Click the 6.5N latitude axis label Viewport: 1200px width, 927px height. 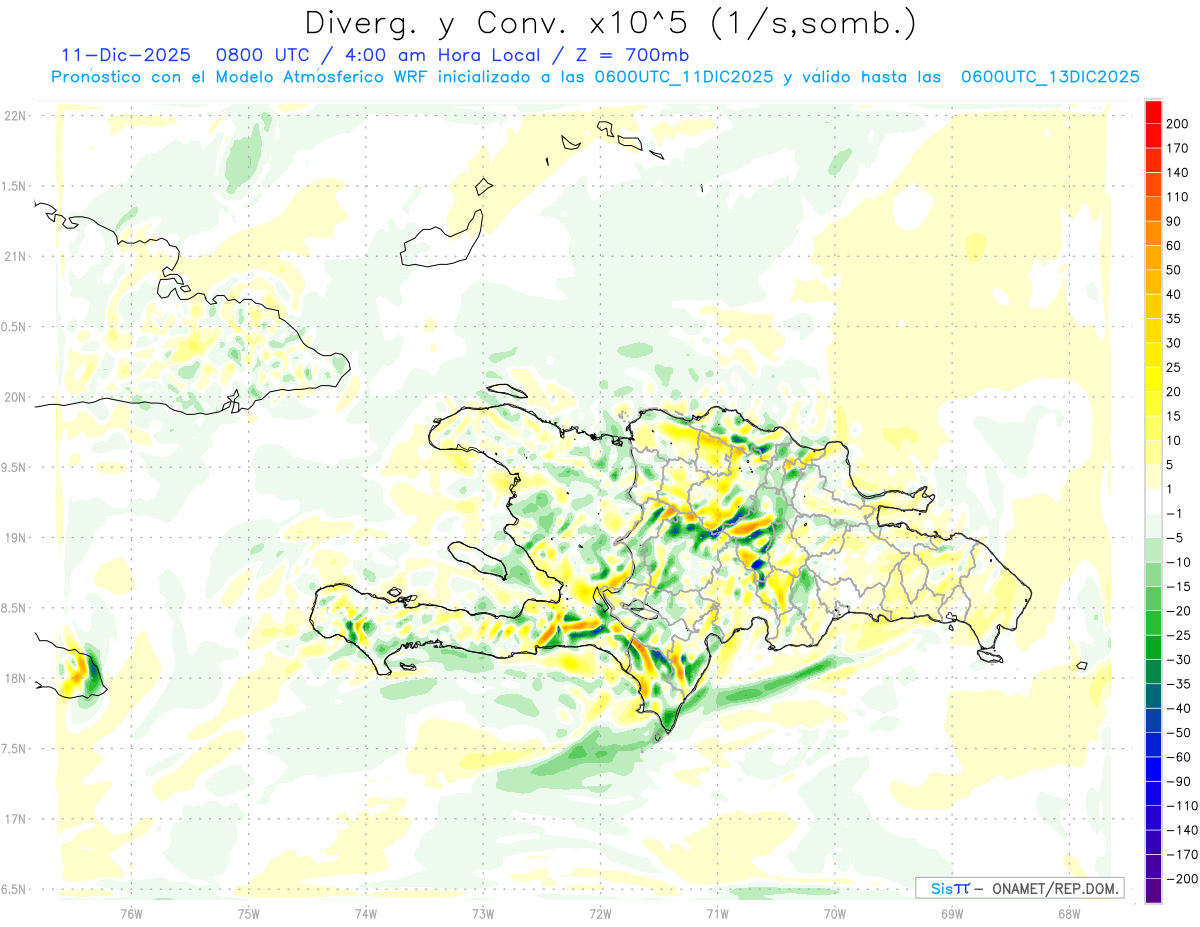tap(15, 889)
